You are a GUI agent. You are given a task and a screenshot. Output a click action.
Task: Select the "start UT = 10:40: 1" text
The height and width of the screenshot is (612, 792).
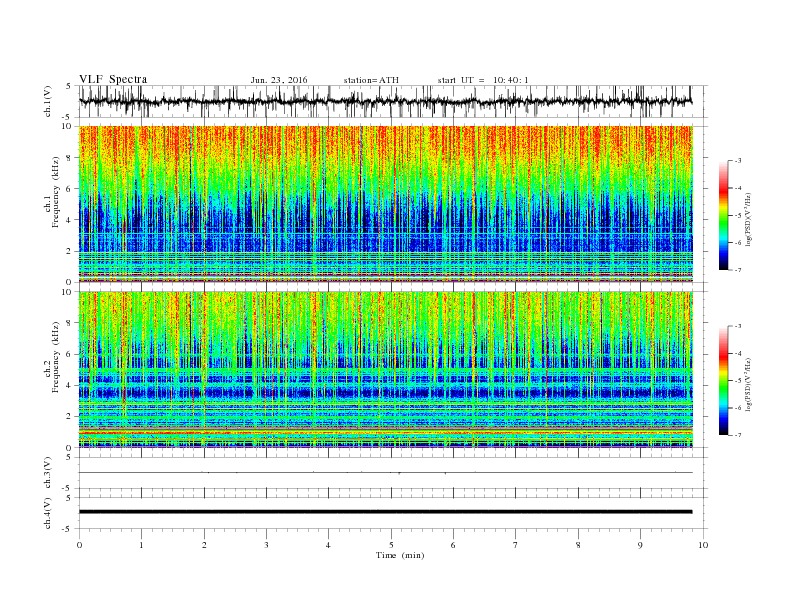(x=483, y=80)
